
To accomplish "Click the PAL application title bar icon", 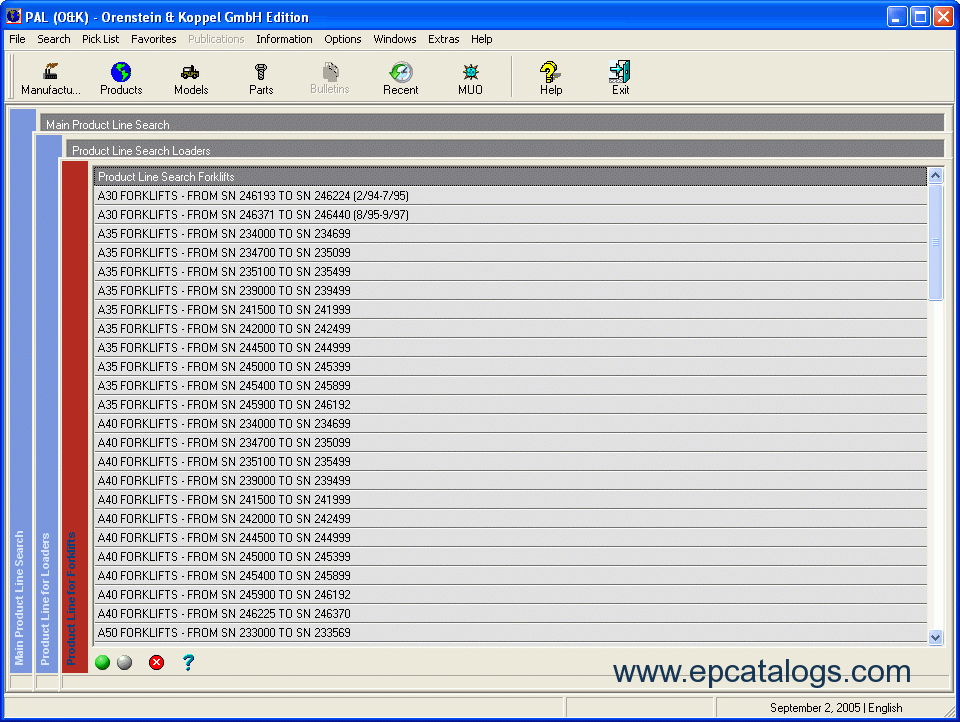I will tap(13, 16).
